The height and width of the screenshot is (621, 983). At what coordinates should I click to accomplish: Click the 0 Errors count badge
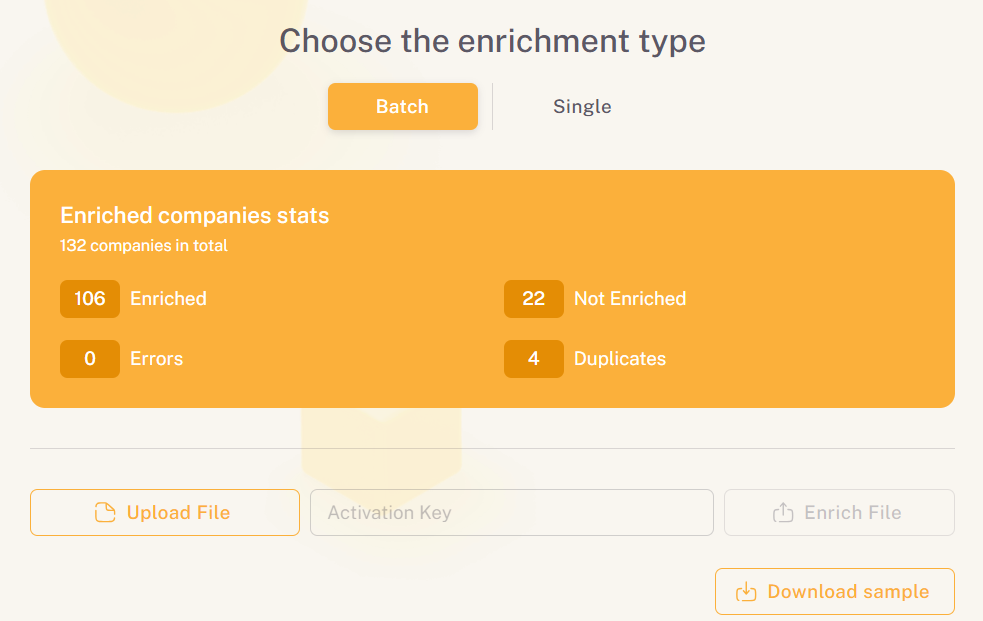89,358
